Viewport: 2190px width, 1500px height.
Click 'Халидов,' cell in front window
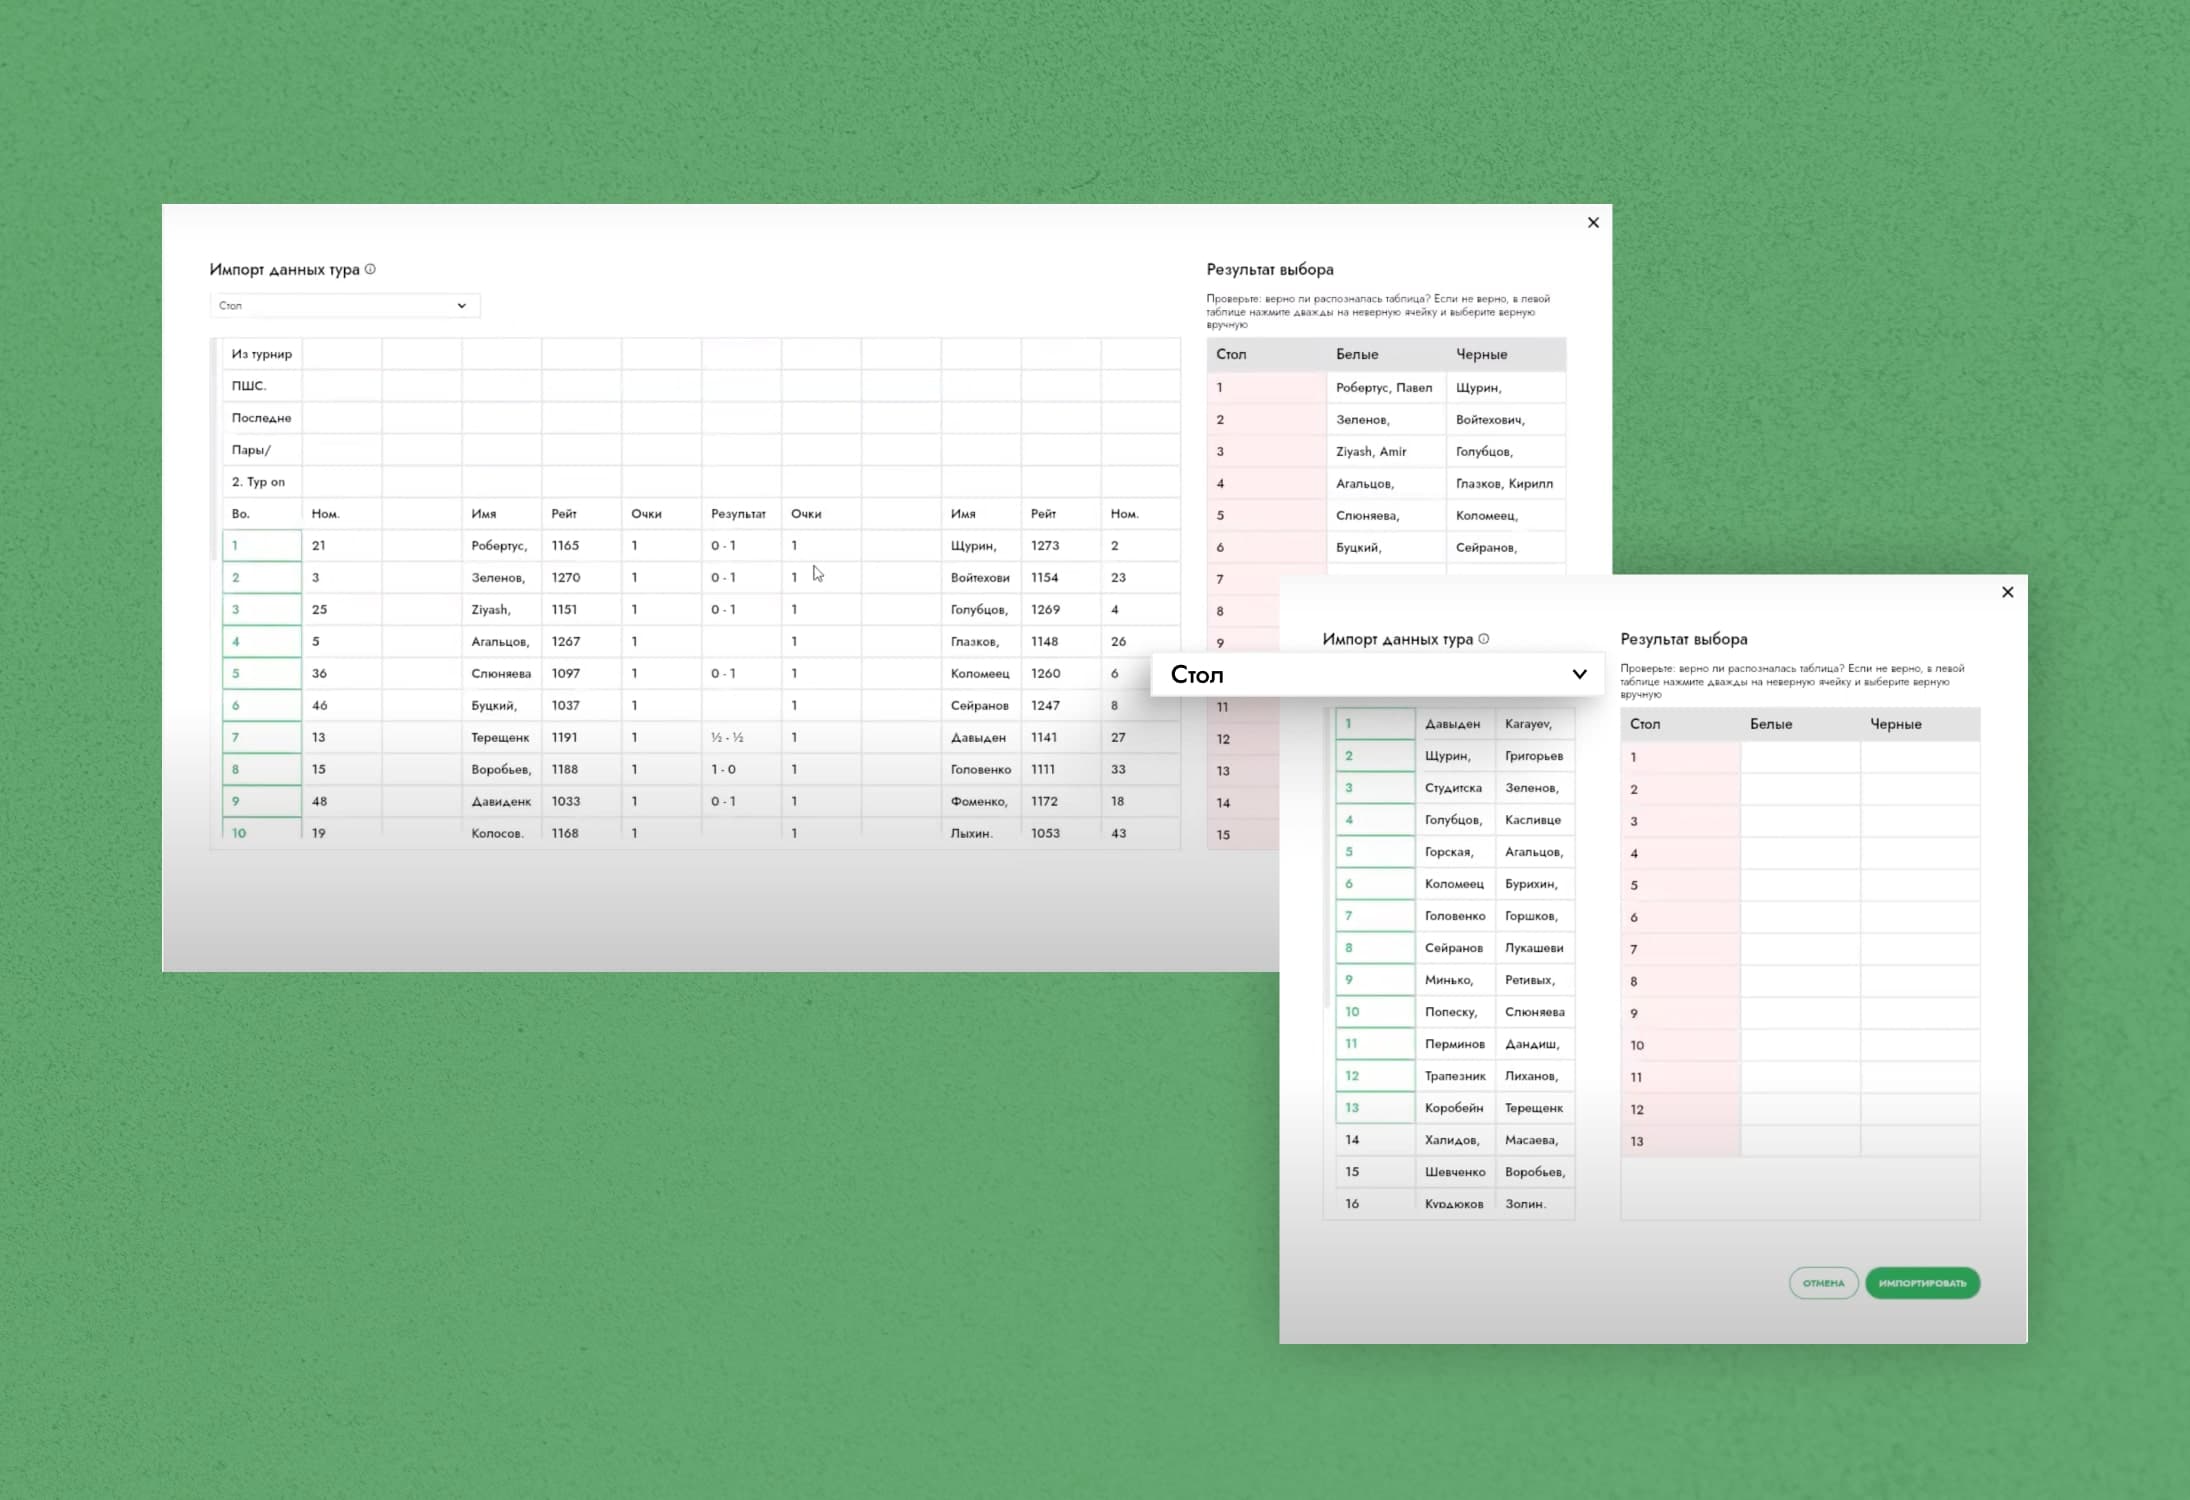pyautogui.click(x=1455, y=1140)
